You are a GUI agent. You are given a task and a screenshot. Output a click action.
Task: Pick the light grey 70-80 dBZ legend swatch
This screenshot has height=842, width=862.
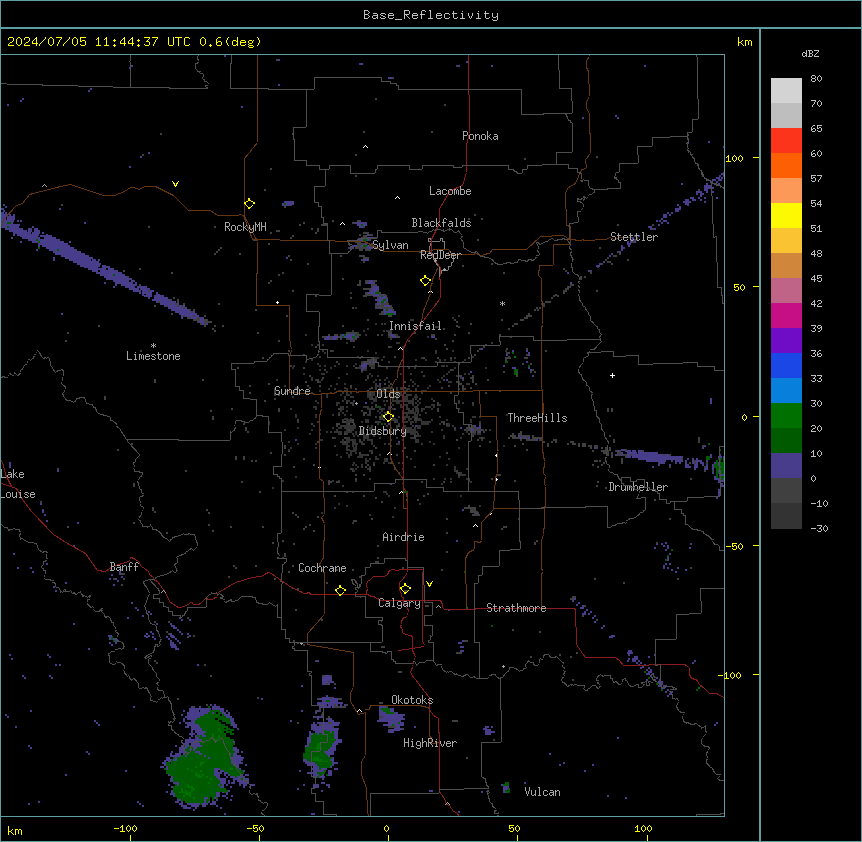pyautogui.click(x=786, y=91)
